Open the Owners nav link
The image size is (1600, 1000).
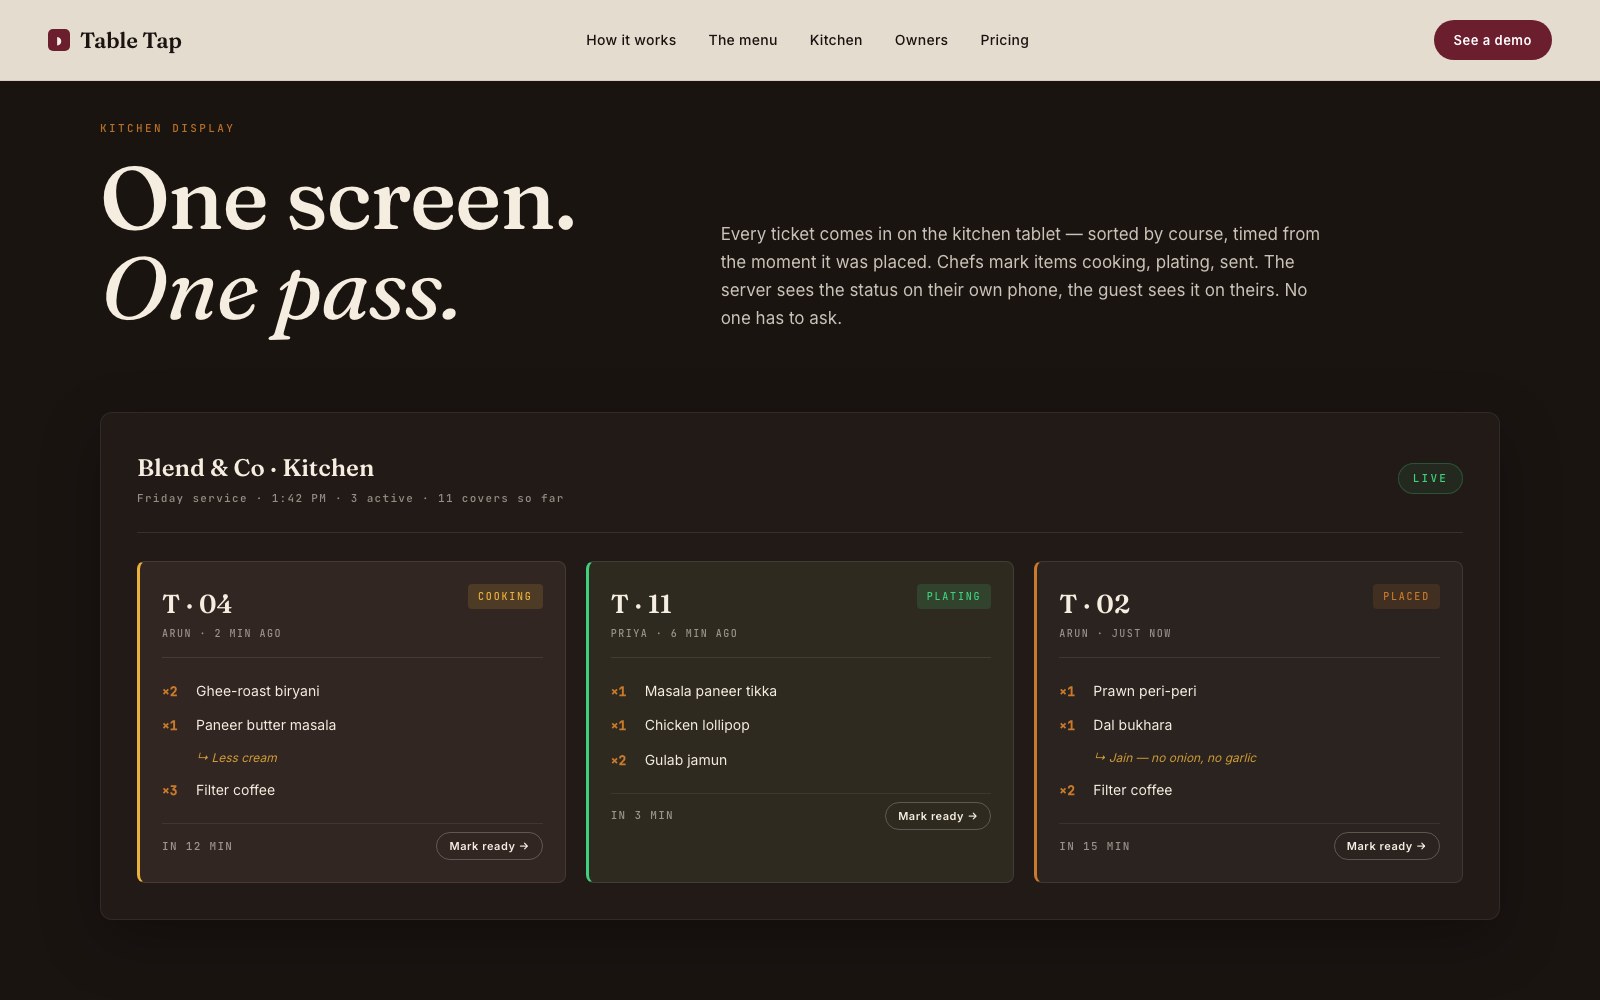[921, 40]
